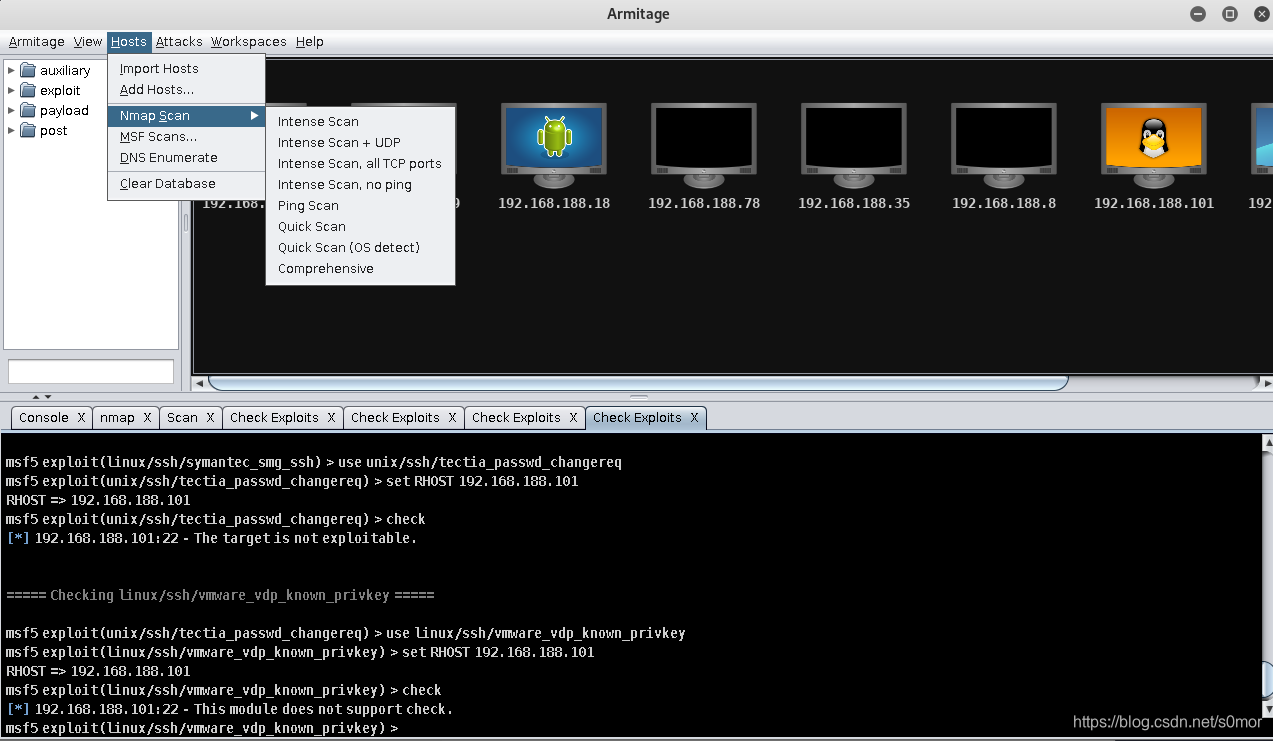Screen dimensions: 1273x741
Task: Click the vertical scrollbar thumb of the console output
Action: coord(1267,680)
